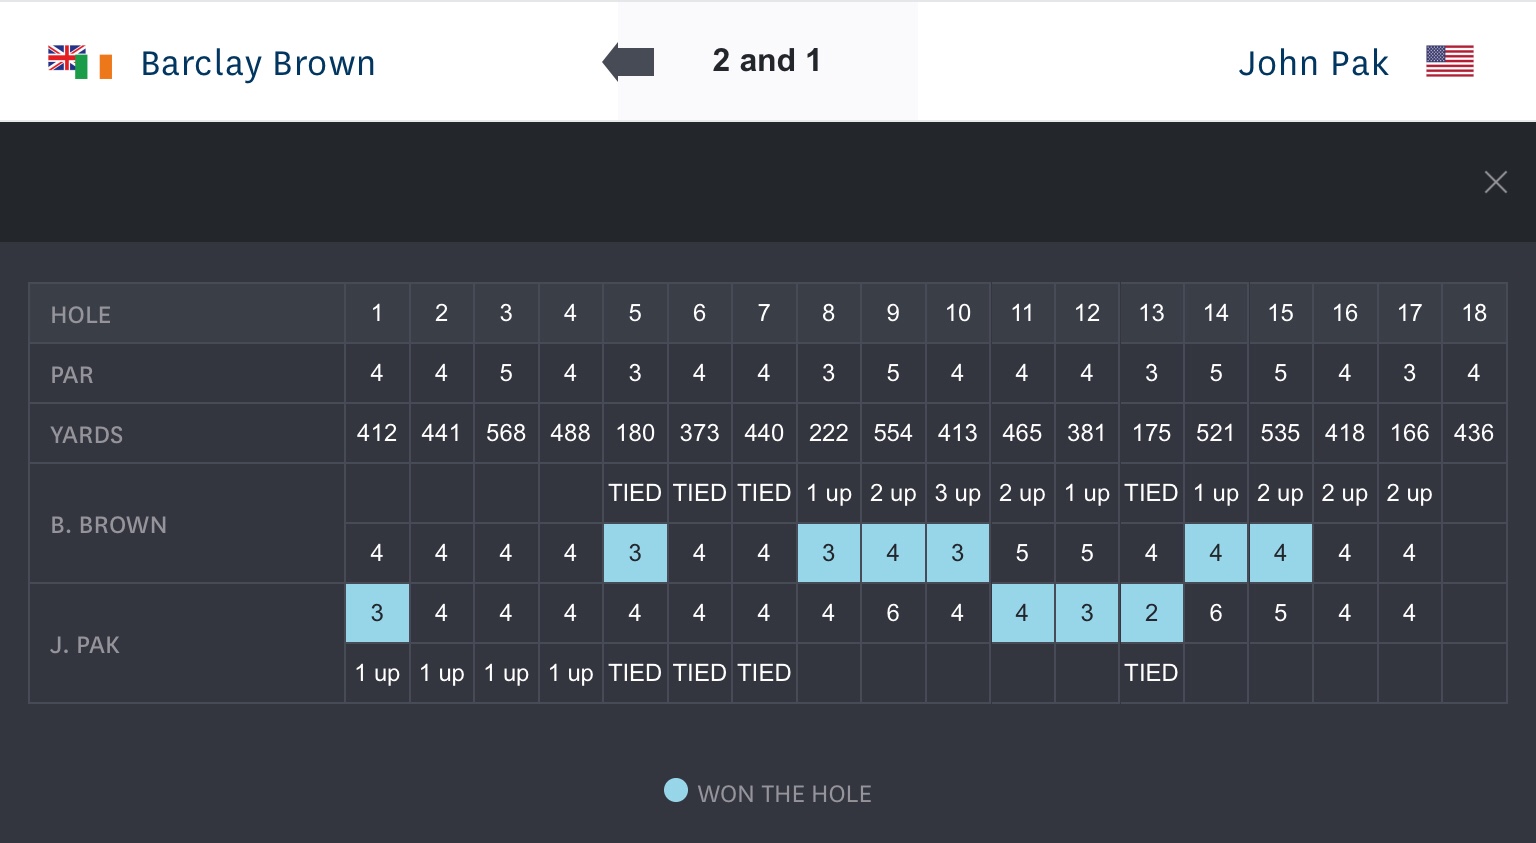Viewport: 1536px width, 843px height.
Task: Click the 568 yards cell for hole 3
Action: tap(506, 433)
